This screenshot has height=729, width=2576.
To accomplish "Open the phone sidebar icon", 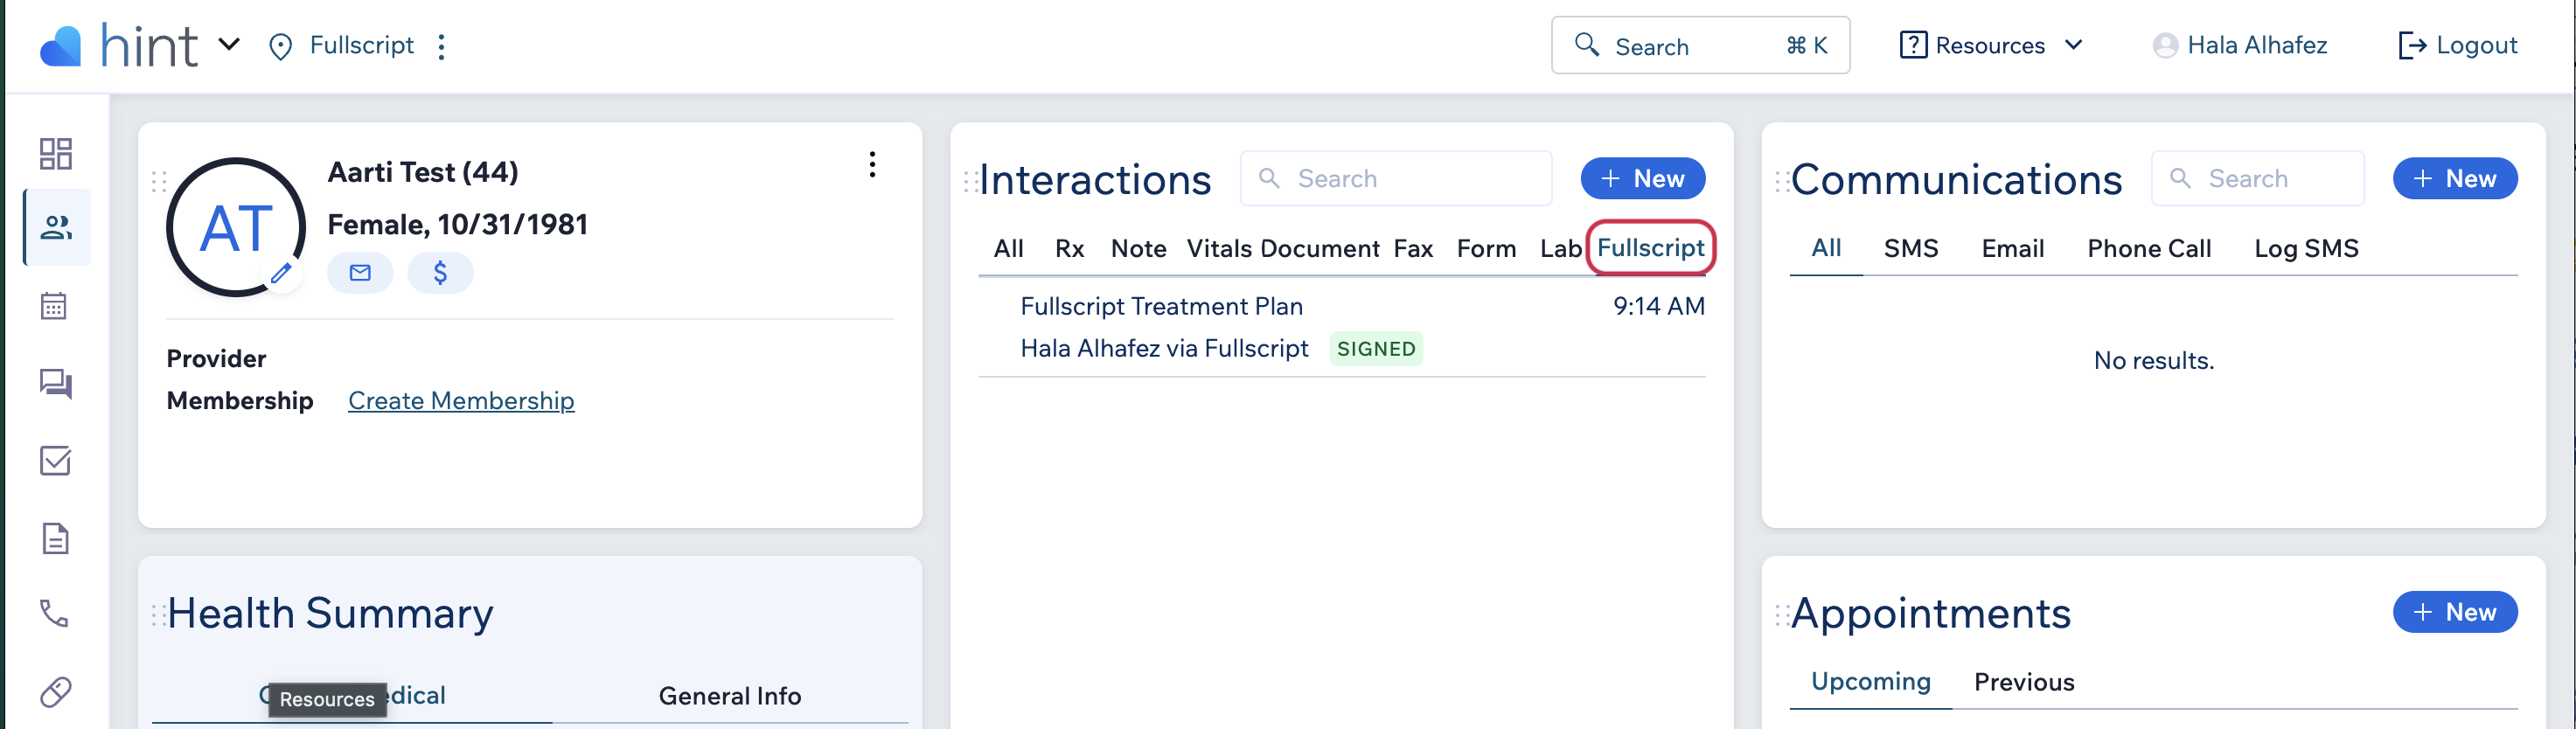I will 54,613.
